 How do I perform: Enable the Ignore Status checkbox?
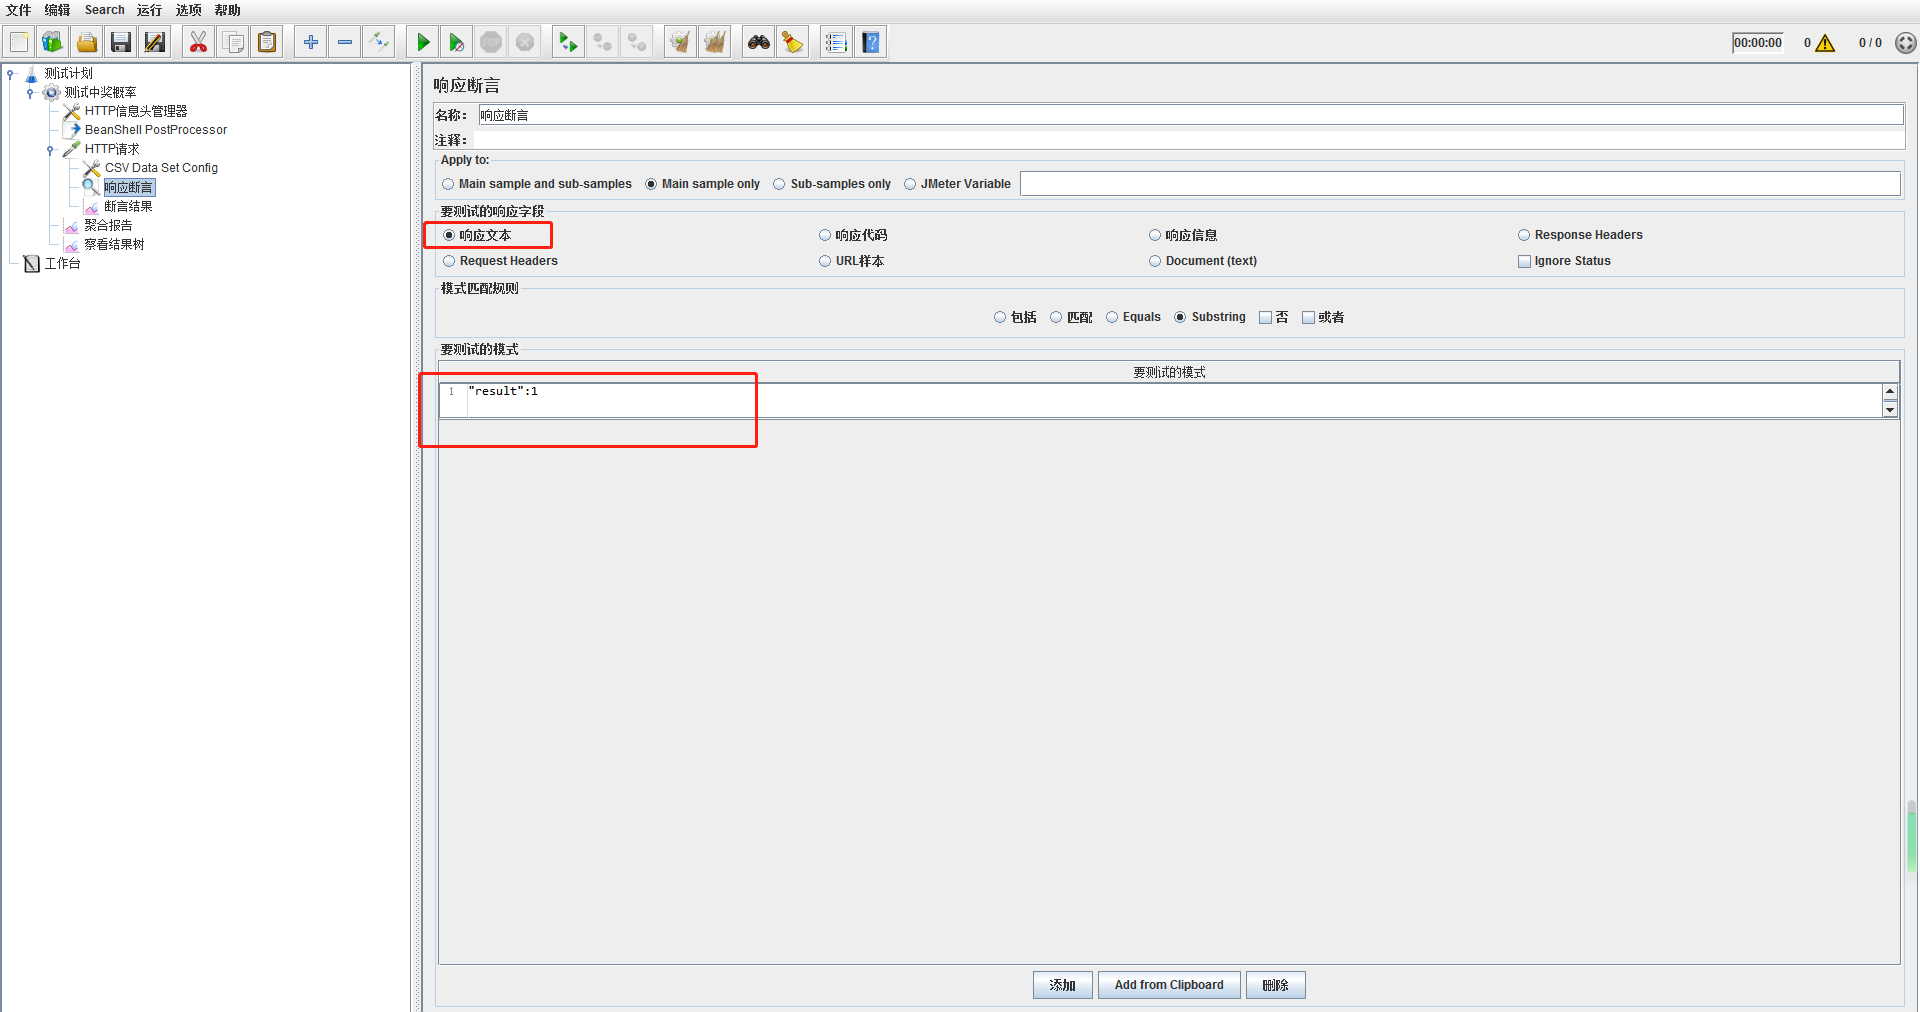(1524, 261)
